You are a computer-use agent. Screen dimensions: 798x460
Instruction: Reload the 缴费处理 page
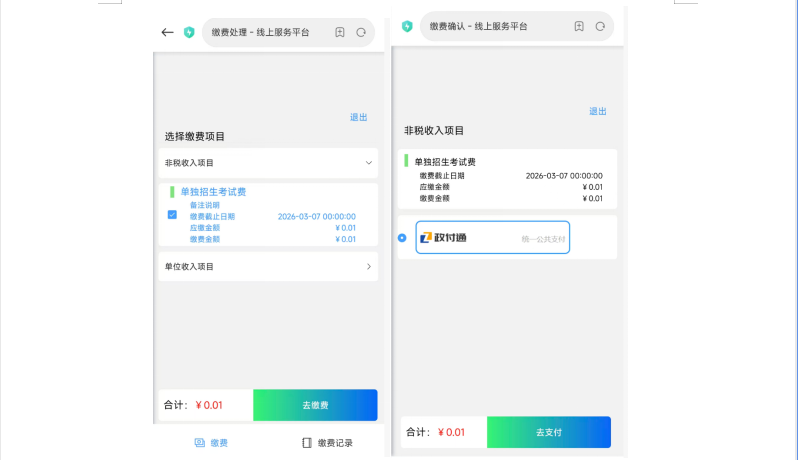point(361,32)
